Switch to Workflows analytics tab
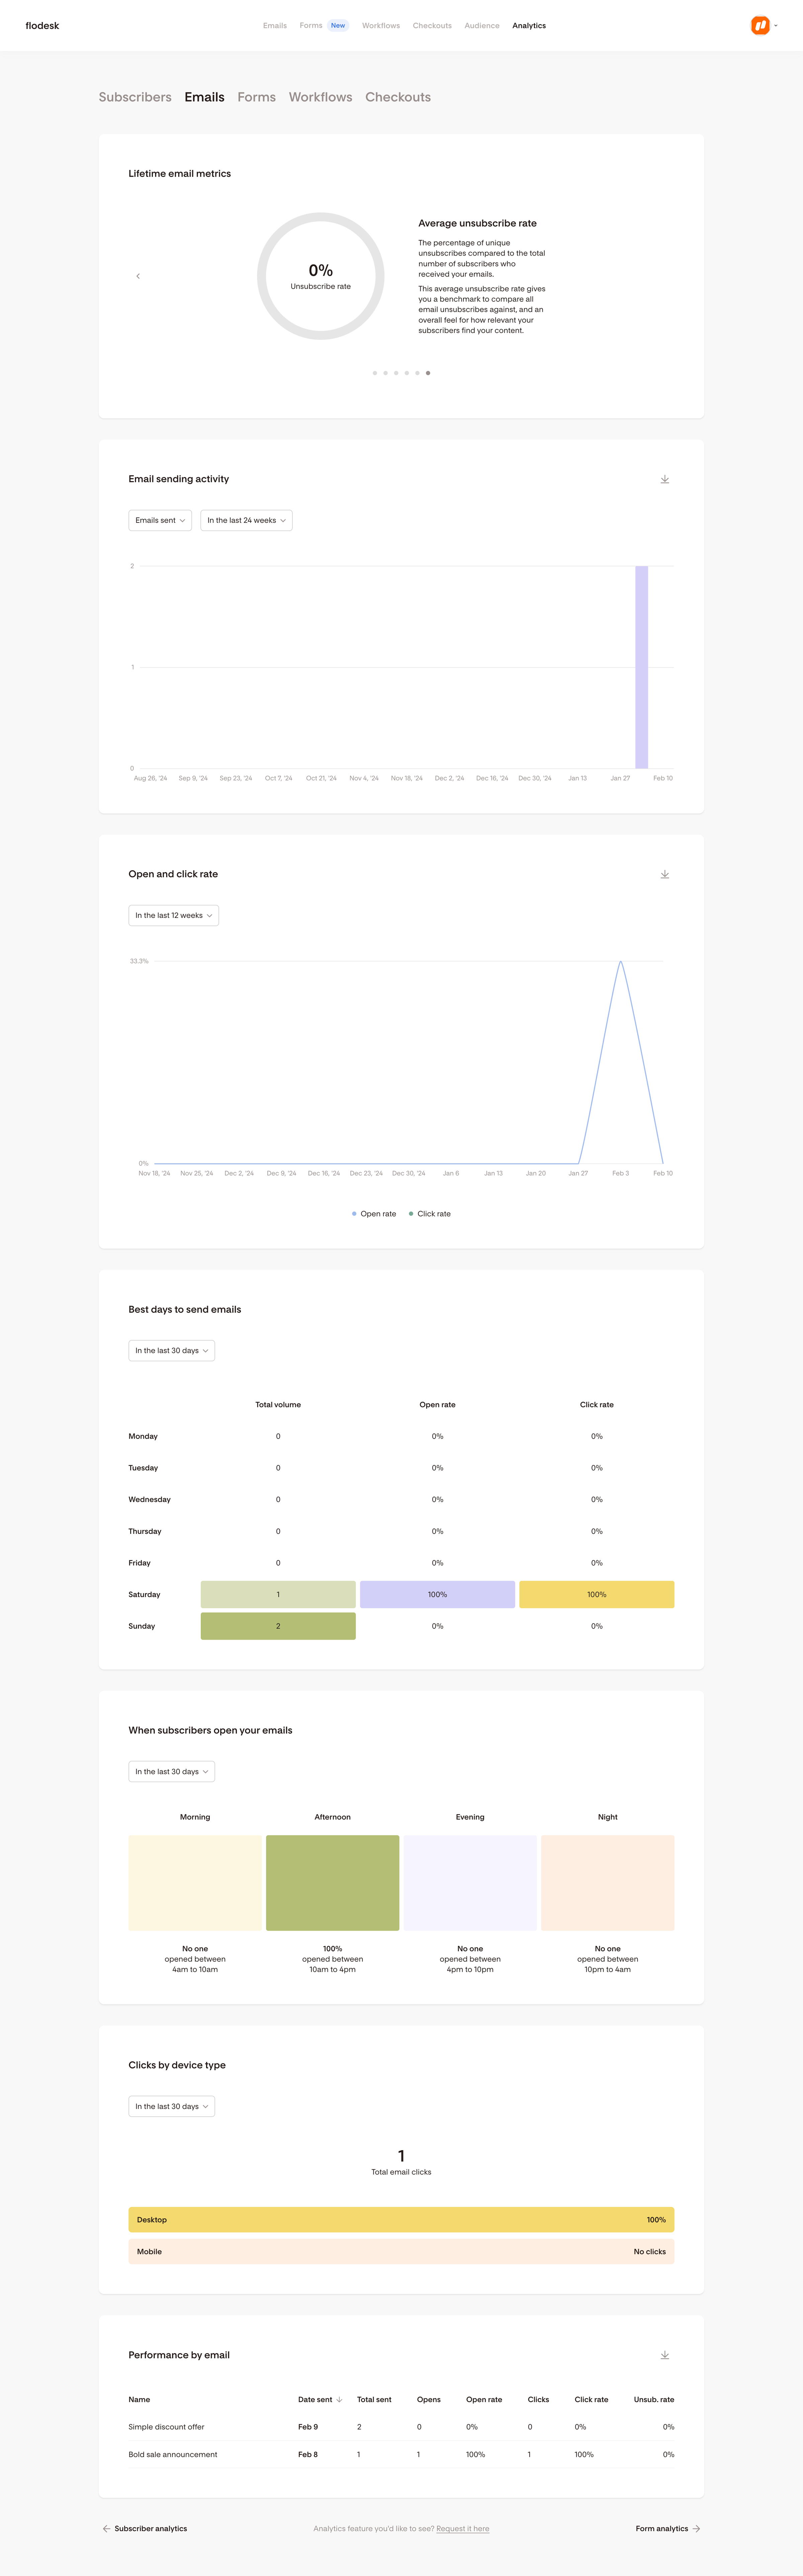This screenshot has width=803, height=2576. [320, 97]
